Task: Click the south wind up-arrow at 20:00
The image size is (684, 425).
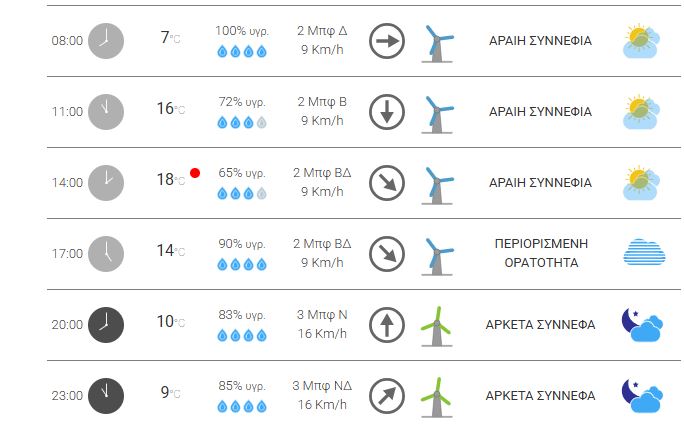Action: (386, 325)
